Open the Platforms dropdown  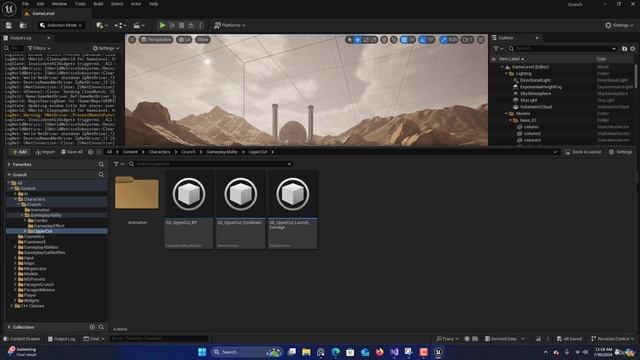coord(230,25)
